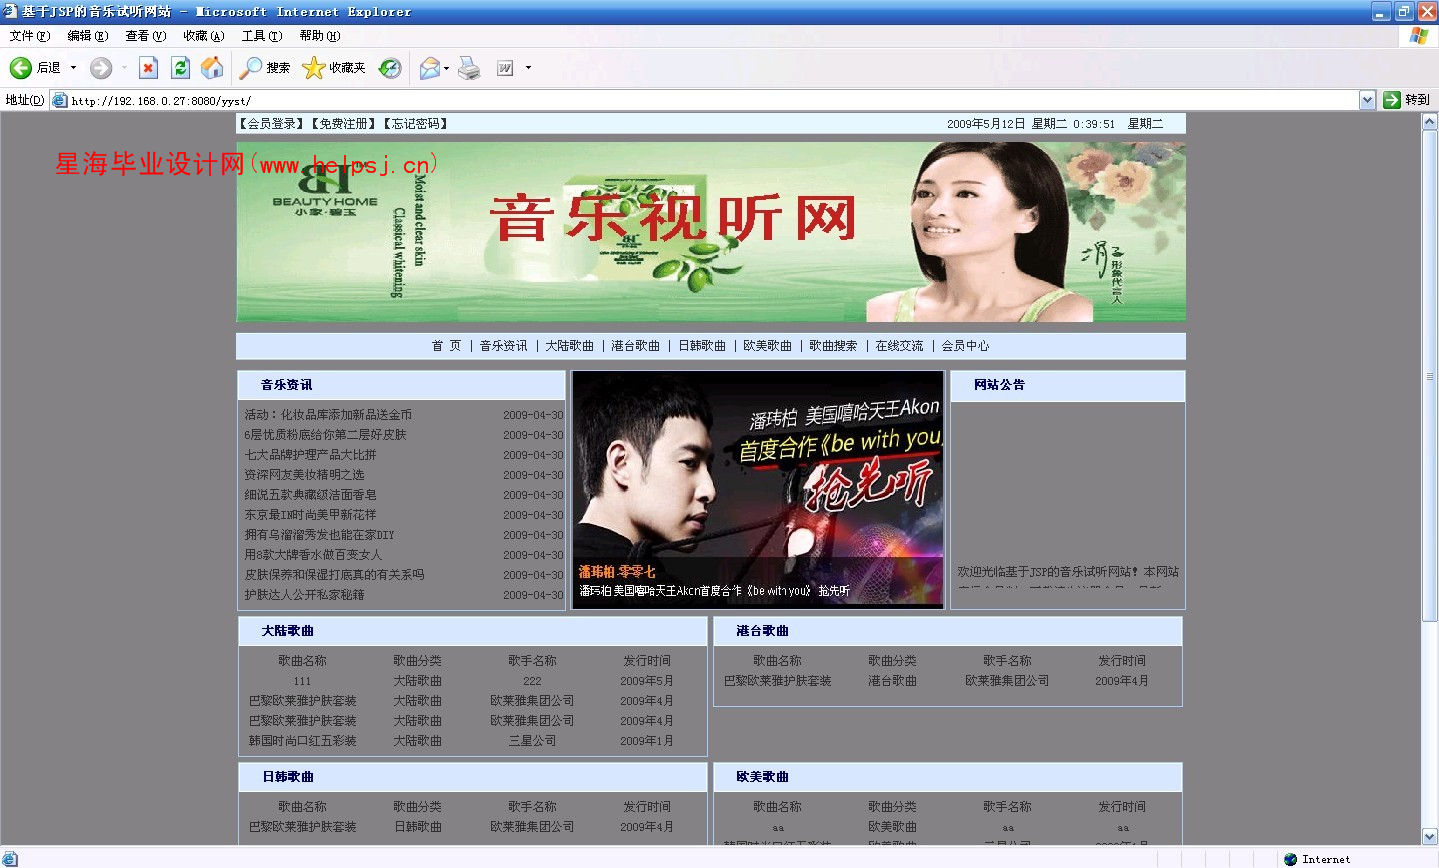Click the Windows flag logo
Screen dimensions: 1439x868
point(1418,36)
